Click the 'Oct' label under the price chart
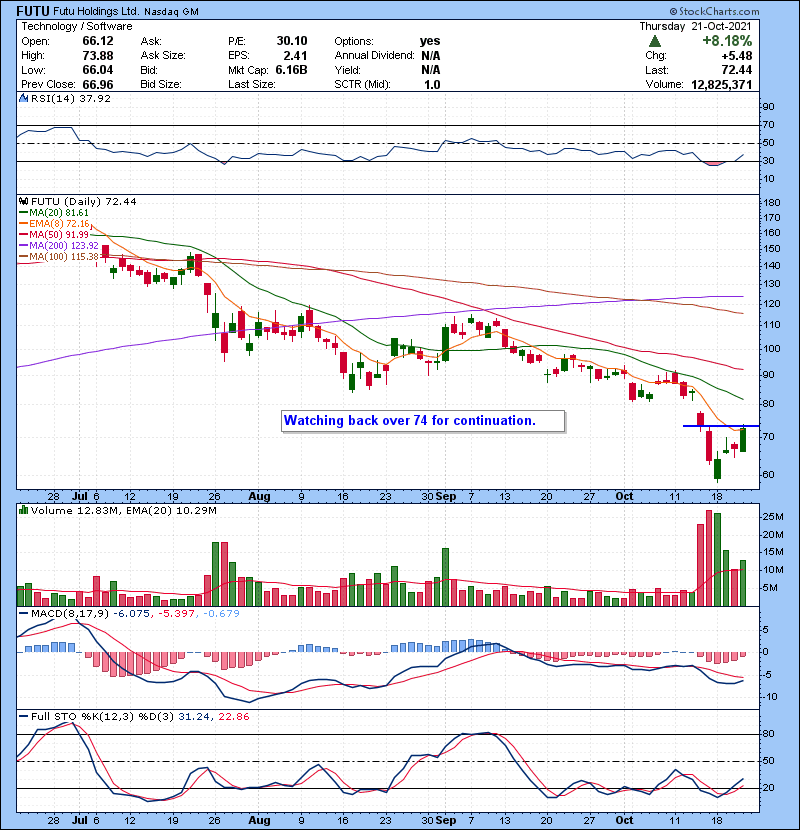This screenshot has width=800, height=830. tap(624, 497)
